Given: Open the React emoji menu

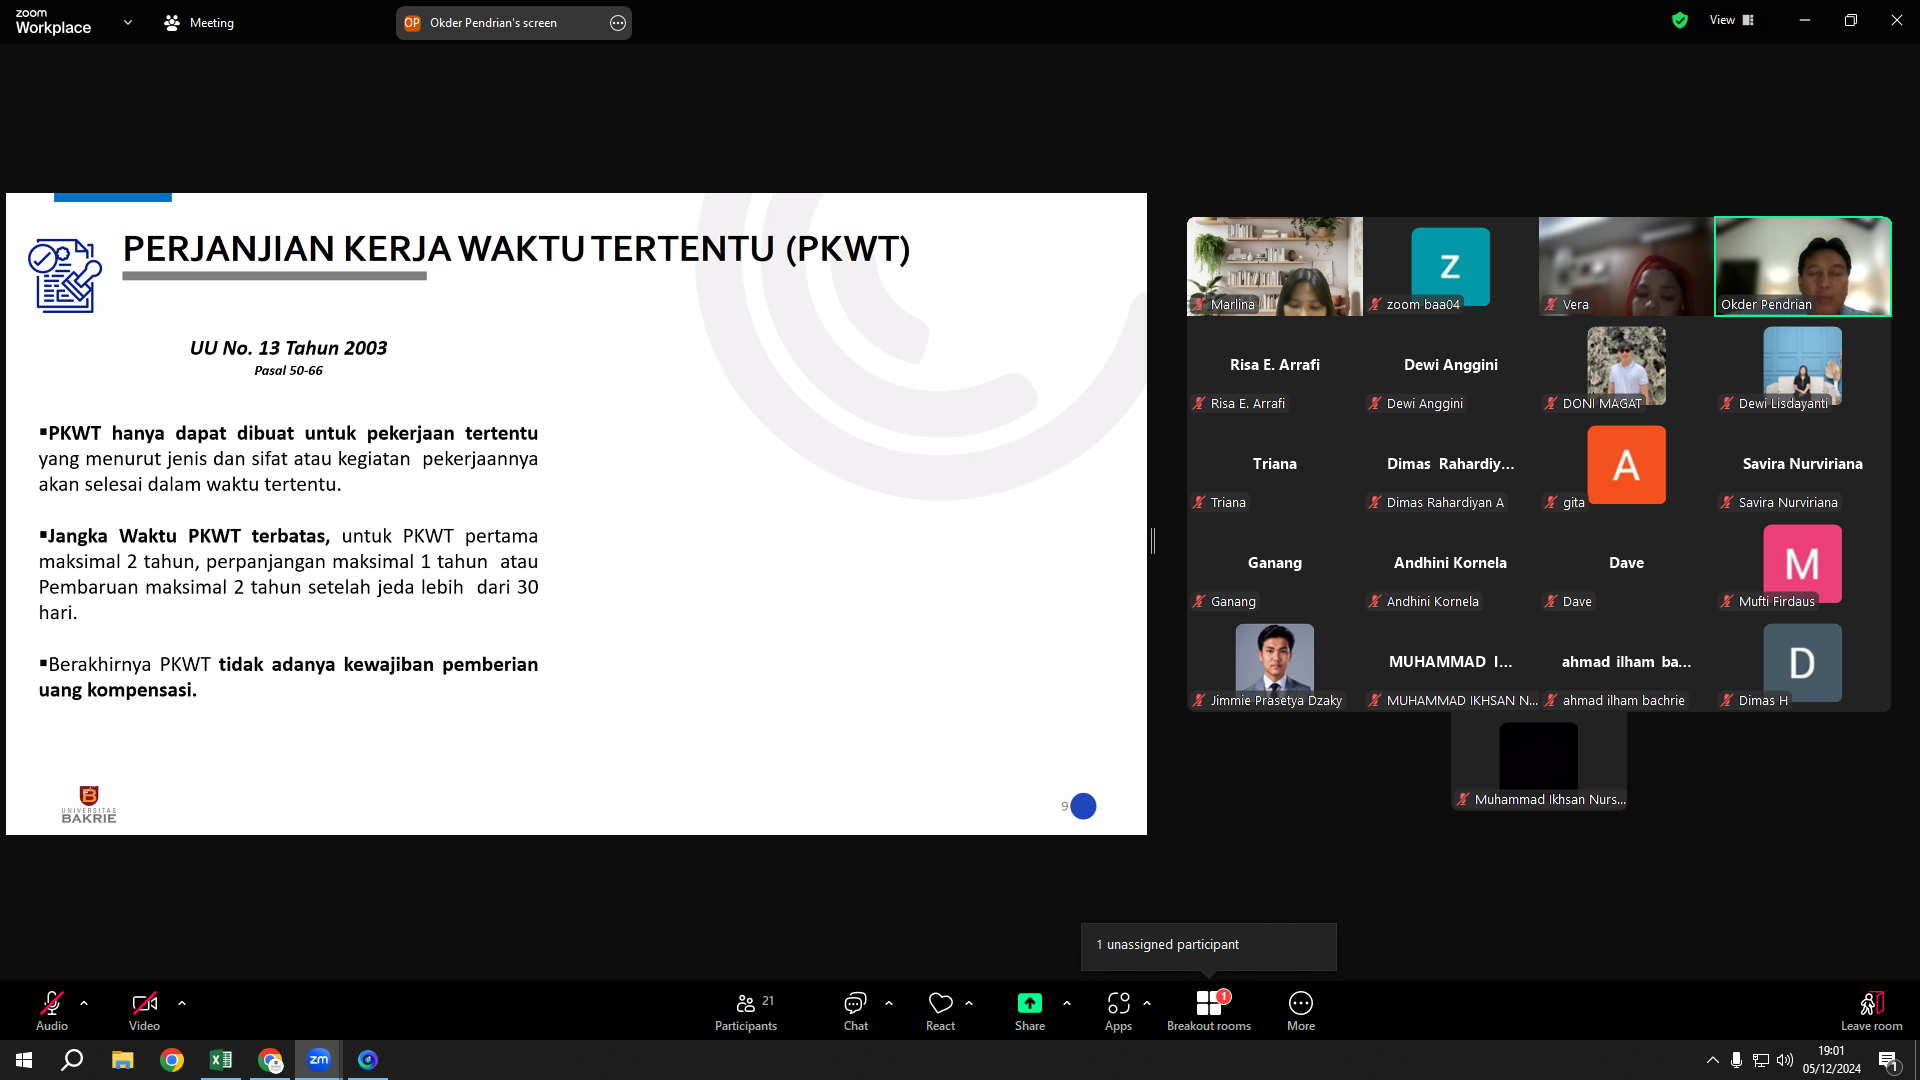Looking at the screenshot, I should pyautogui.click(x=941, y=1010).
